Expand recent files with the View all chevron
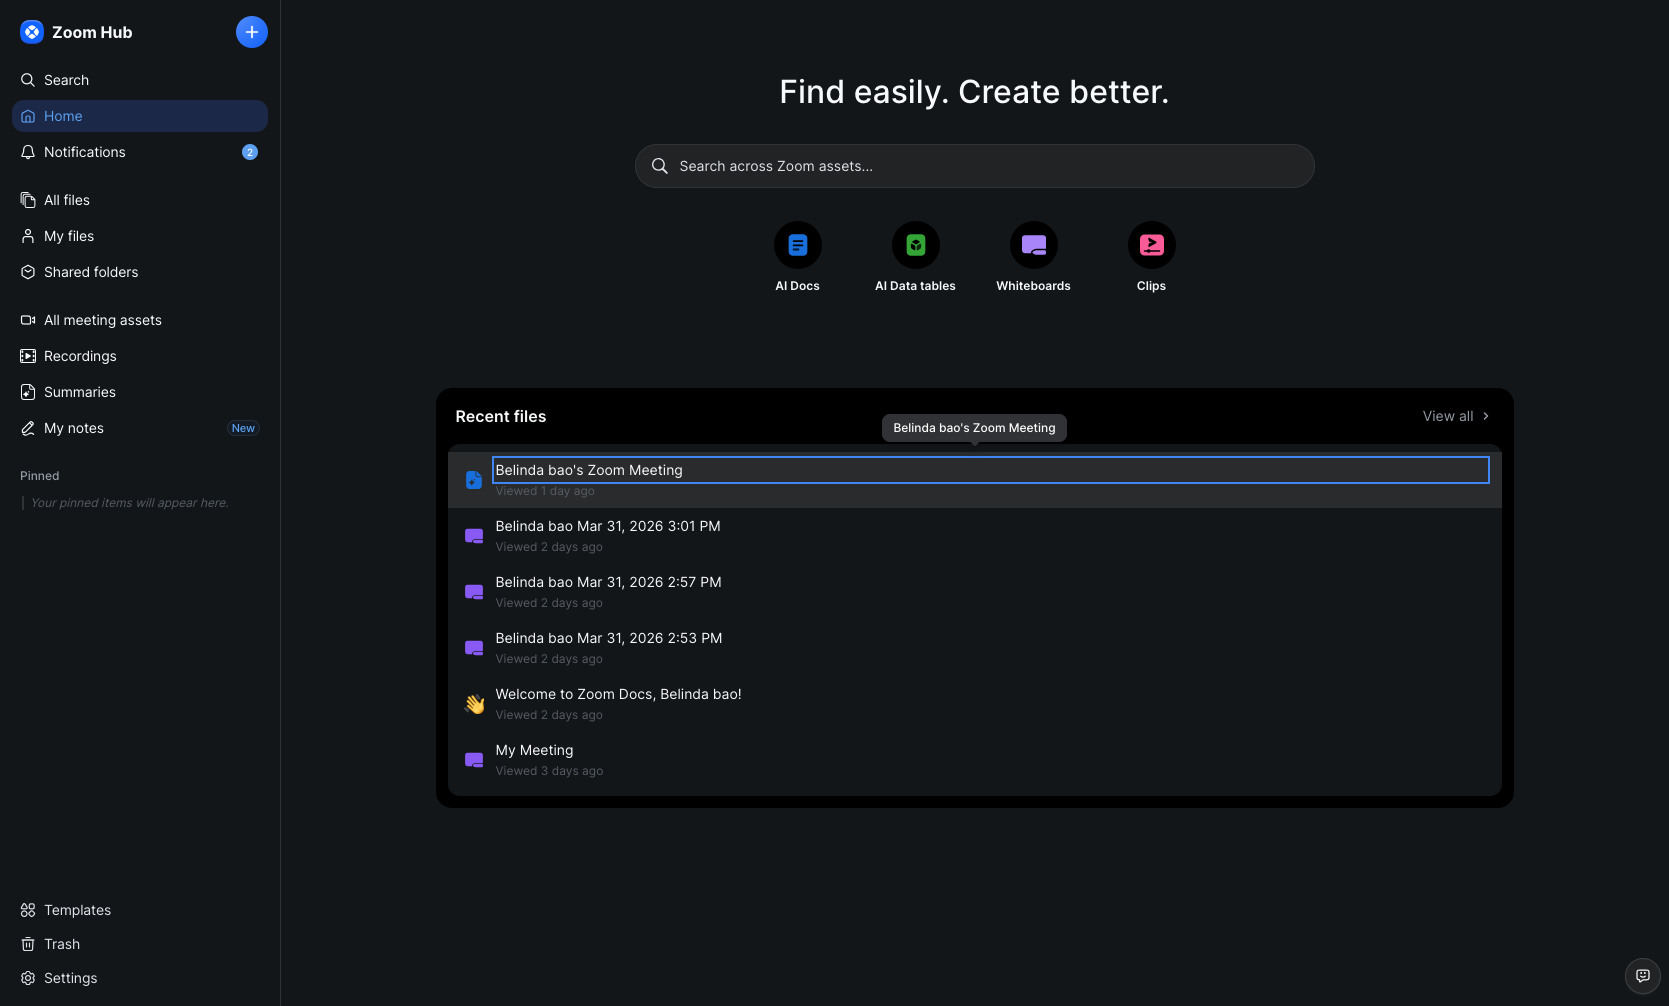The width and height of the screenshot is (1669, 1006). [x=1486, y=416]
